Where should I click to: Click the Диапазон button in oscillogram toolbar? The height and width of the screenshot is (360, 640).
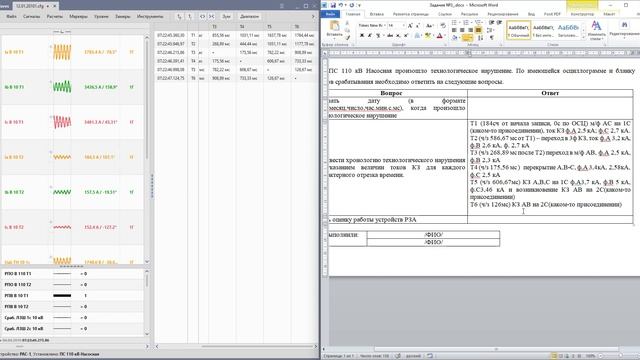pos(249,16)
